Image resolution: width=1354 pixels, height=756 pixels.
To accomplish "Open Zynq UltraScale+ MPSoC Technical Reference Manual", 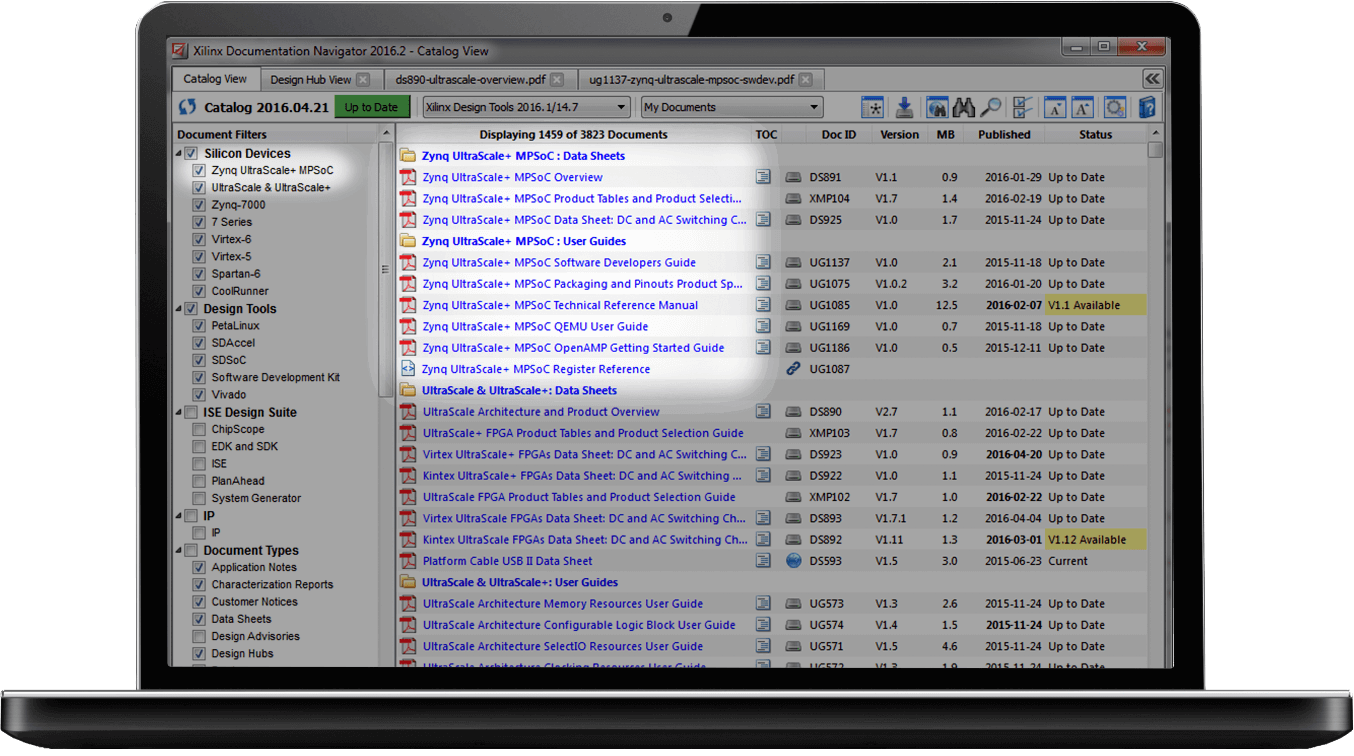I will (560, 306).
